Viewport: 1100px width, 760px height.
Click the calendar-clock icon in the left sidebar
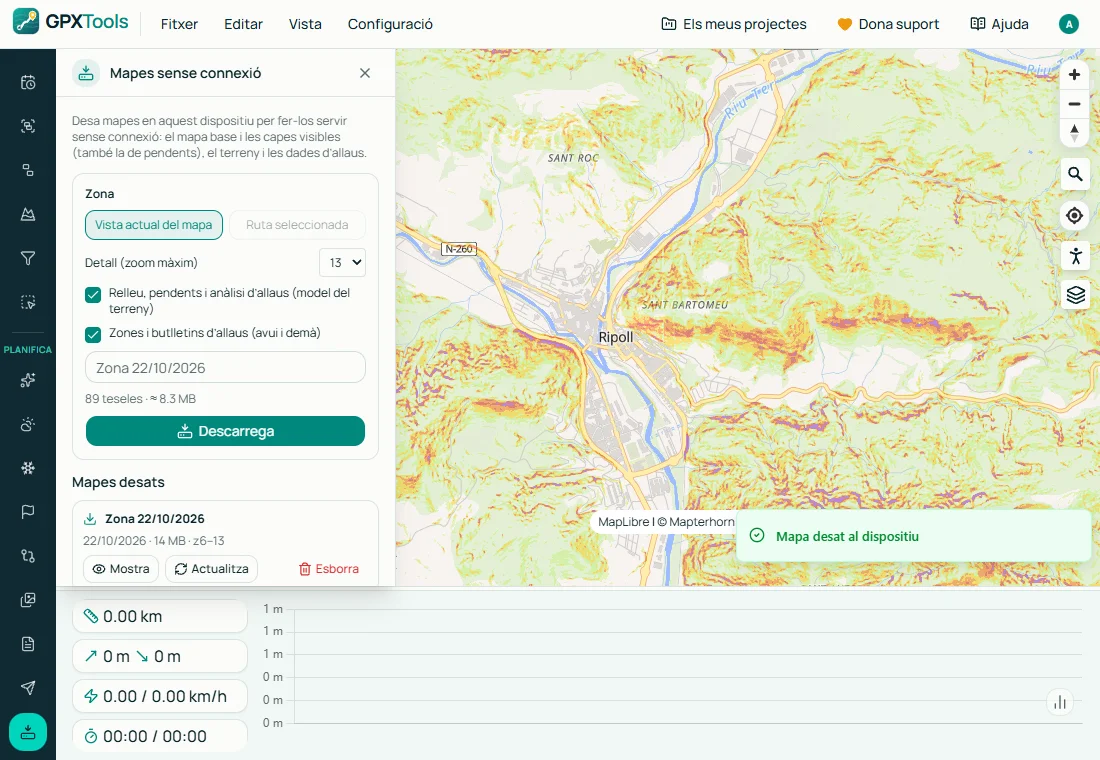28,82
